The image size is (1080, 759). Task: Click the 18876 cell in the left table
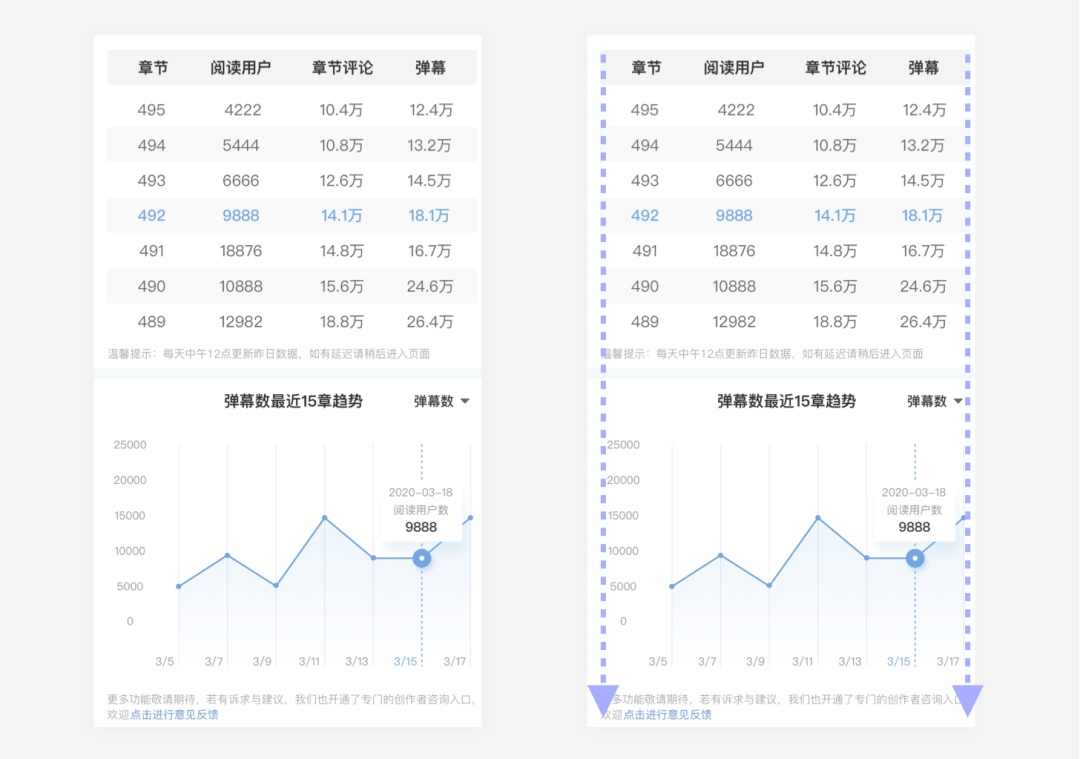(241, 251)
